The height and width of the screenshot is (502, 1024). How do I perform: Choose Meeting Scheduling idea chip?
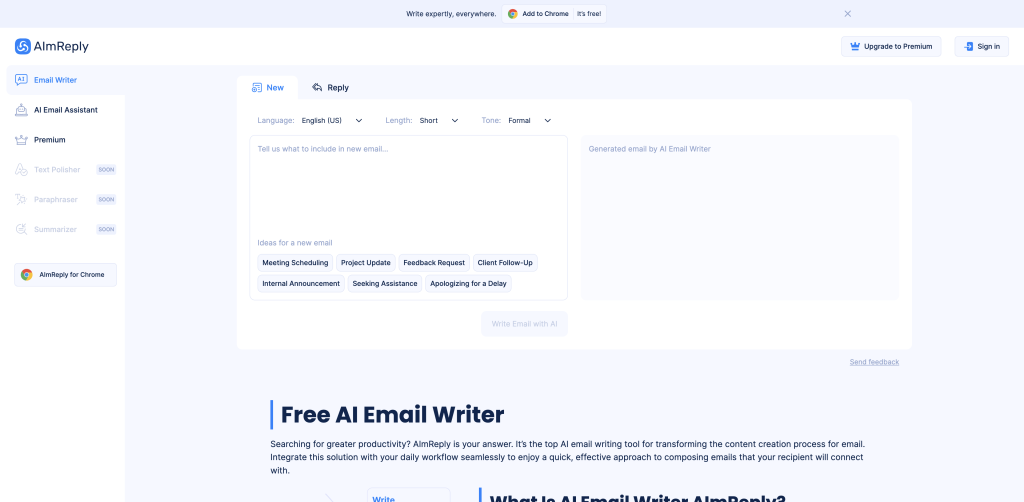pyautogui.click(x=295, y=263)
